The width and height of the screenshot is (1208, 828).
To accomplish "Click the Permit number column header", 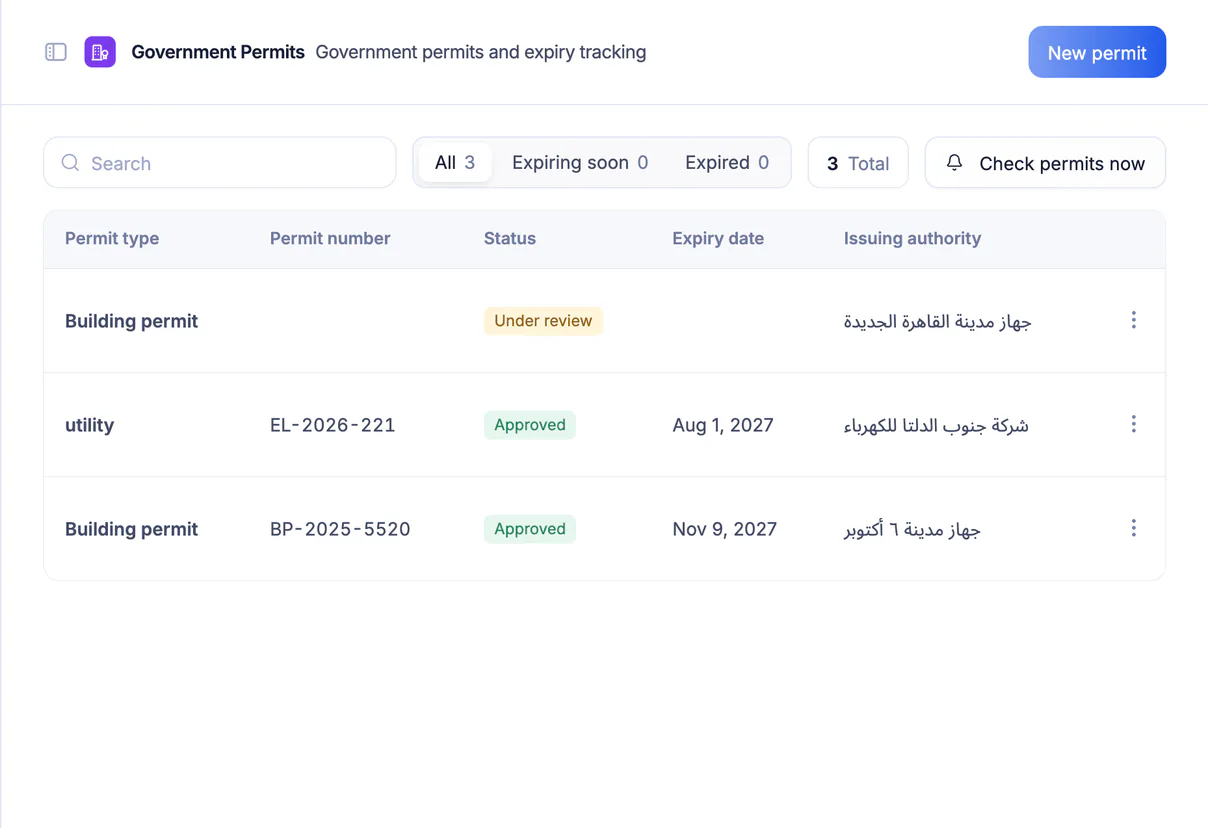I will (330, 238).
